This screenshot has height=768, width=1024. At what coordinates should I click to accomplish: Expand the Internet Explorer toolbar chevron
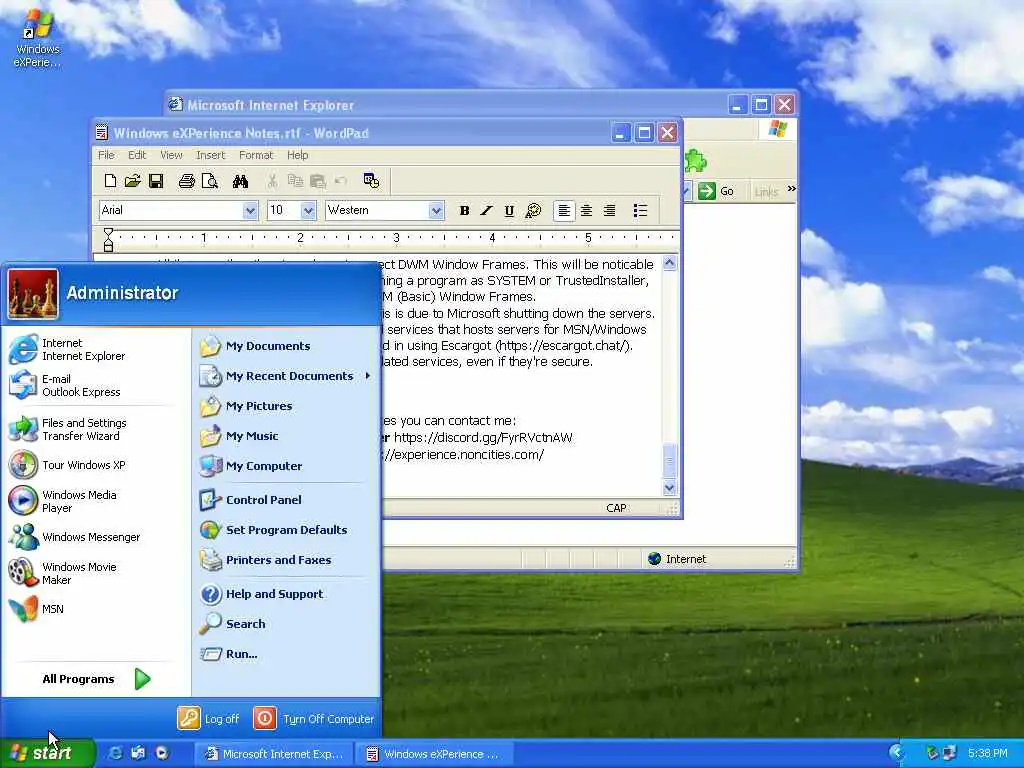792,189
